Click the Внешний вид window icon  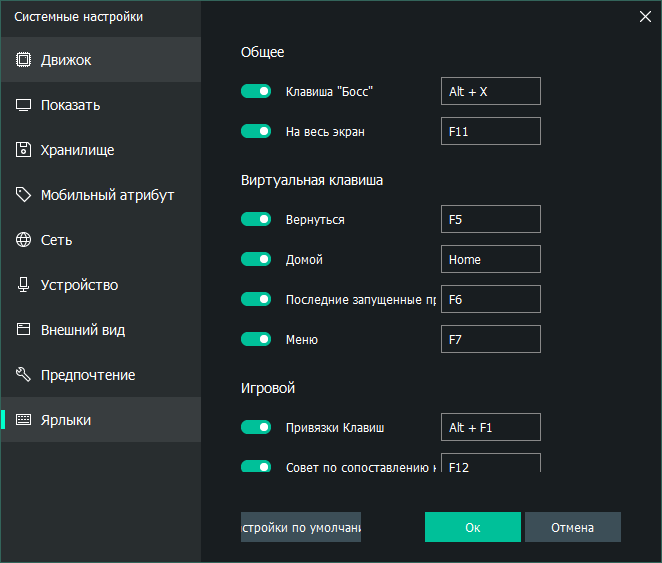tap(23, 330)
